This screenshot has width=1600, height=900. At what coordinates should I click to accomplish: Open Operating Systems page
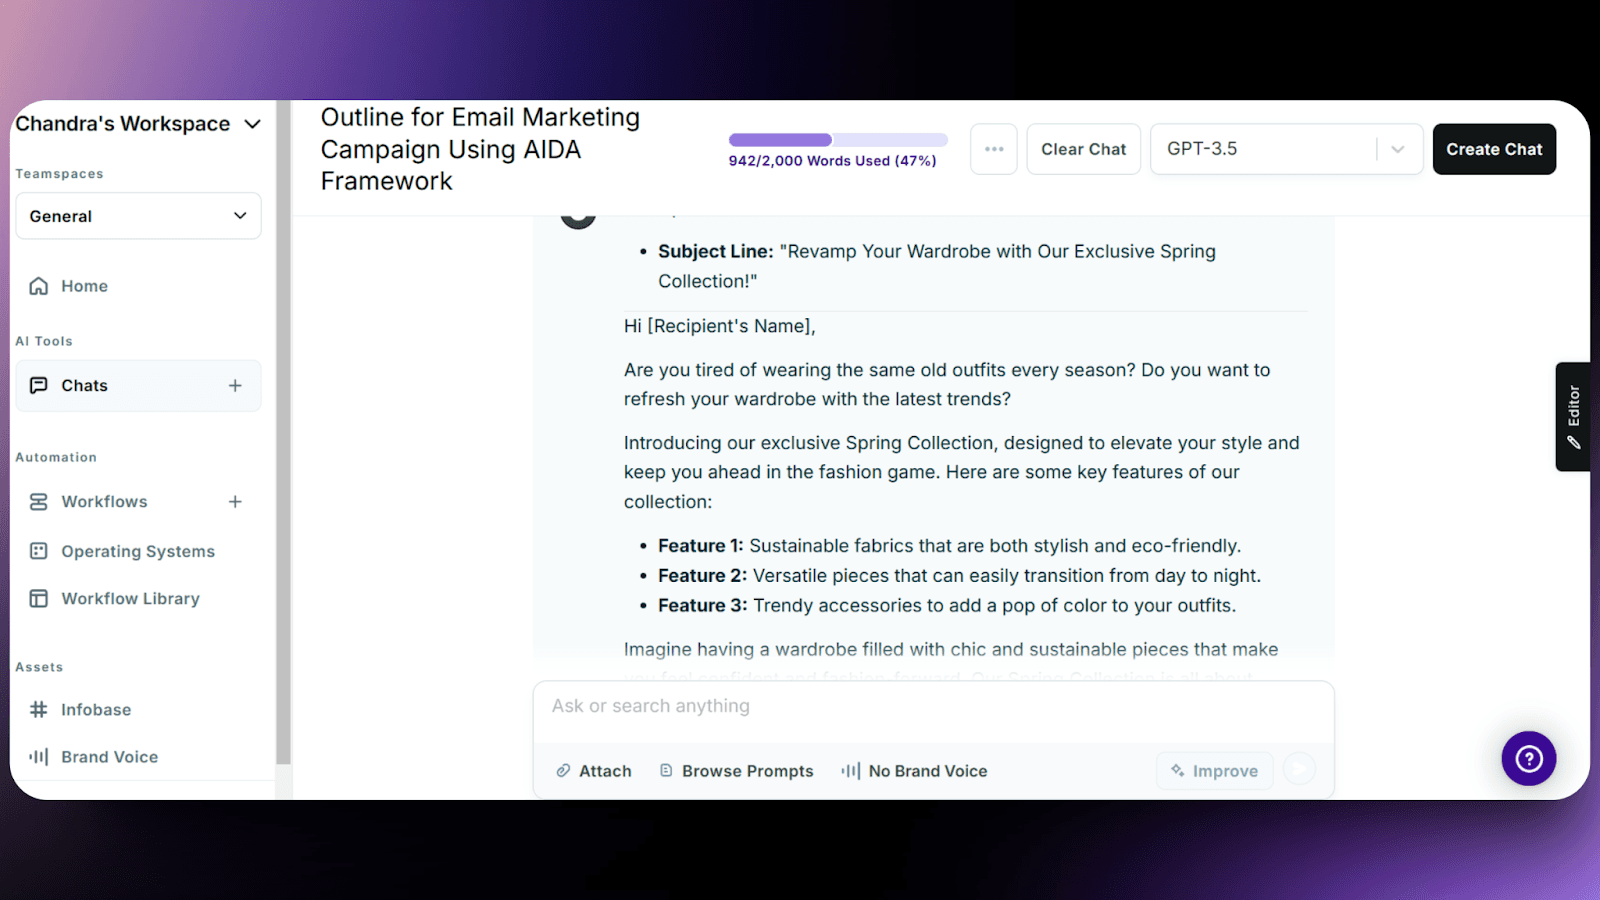pyautogui.click(x=138, y=552)
